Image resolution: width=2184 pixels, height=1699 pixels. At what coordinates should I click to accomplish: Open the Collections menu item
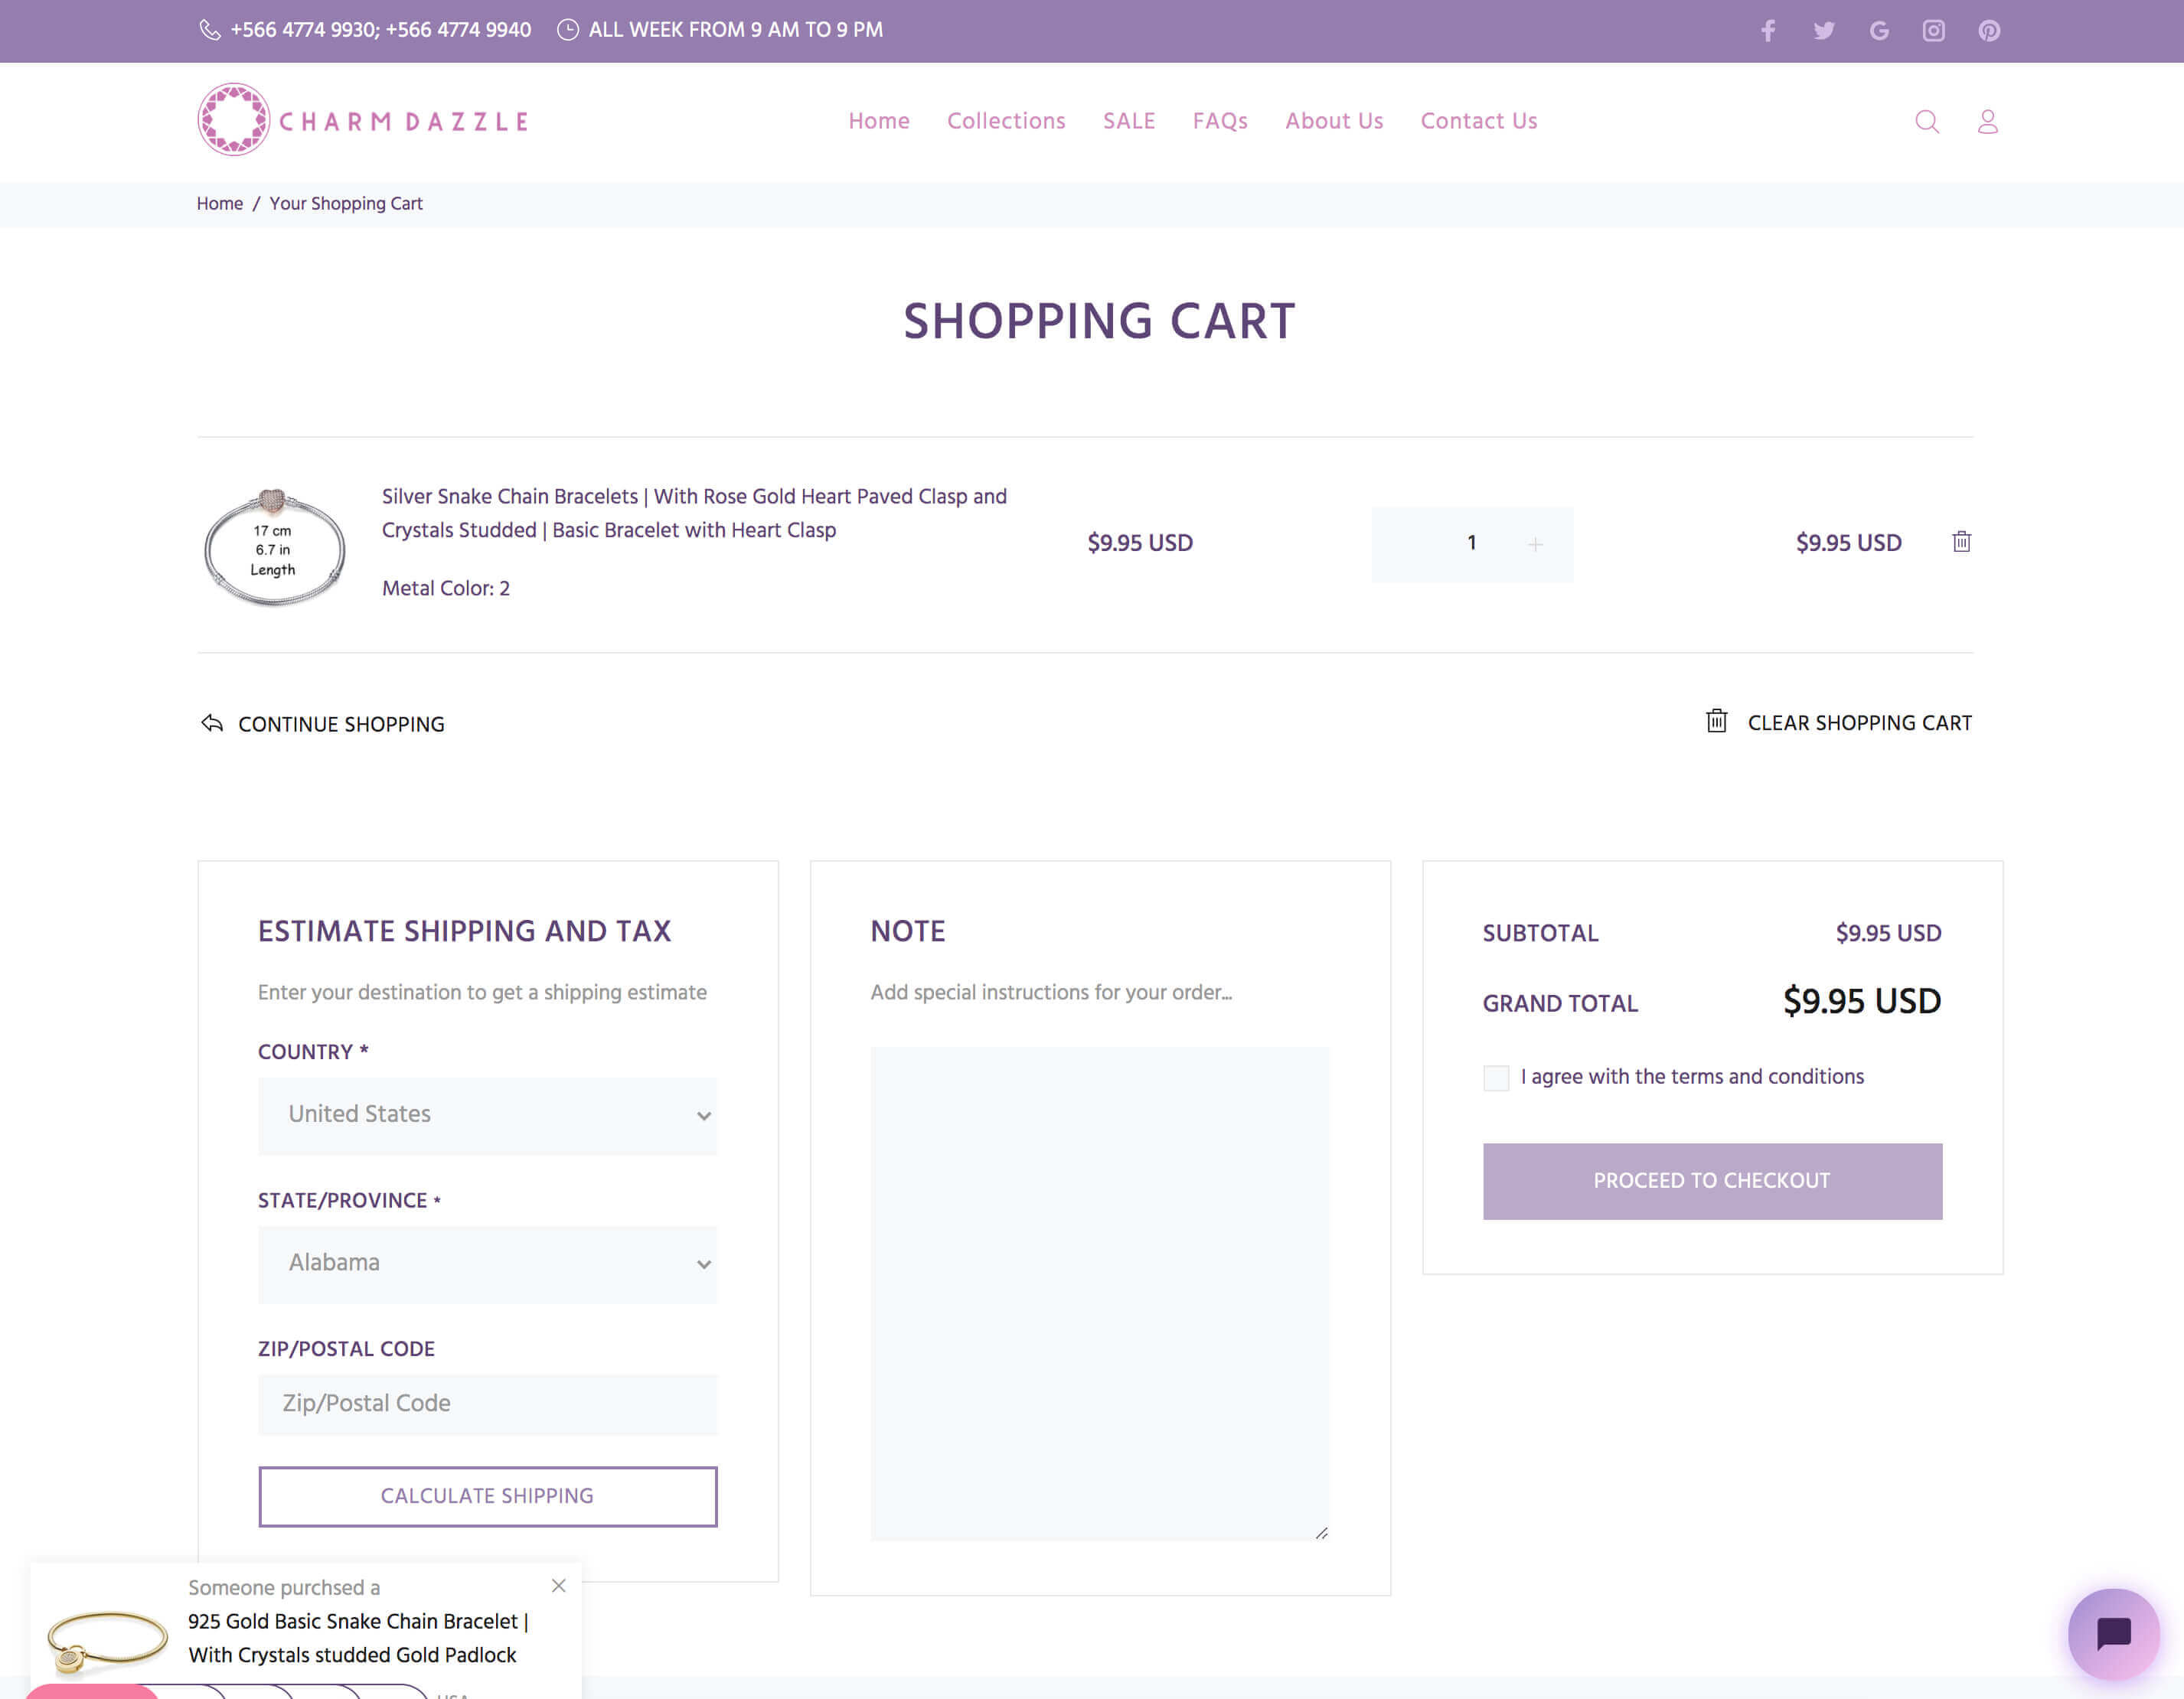coord(1006,121)
